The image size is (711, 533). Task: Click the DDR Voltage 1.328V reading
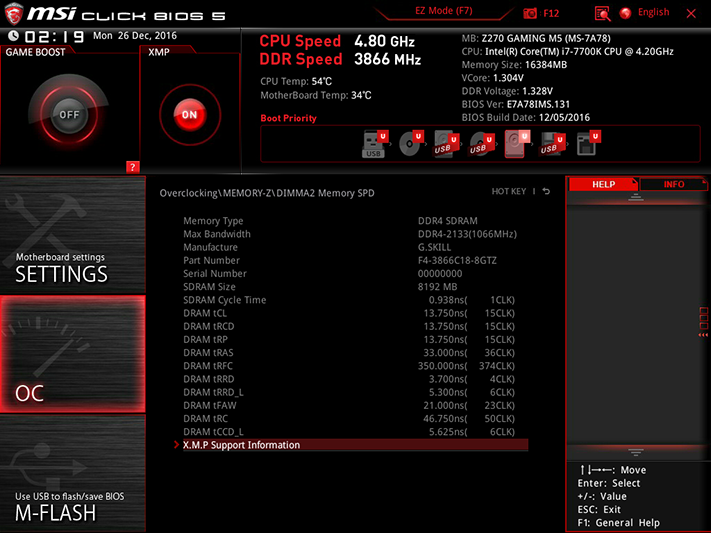click(x=507, y=91)
